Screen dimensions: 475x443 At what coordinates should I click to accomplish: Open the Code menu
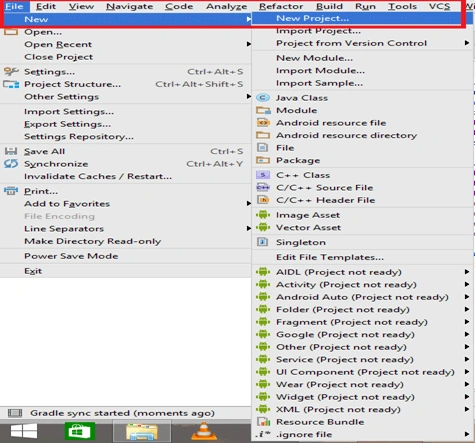point(179,6)
